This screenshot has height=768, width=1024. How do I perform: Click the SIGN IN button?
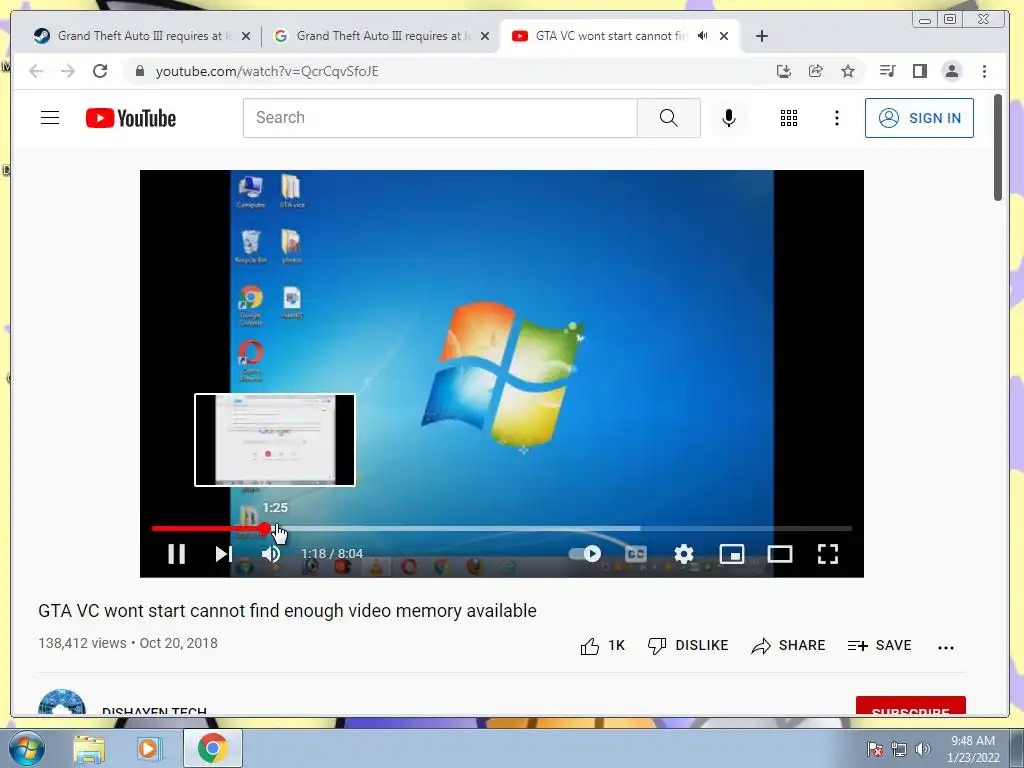pos(919,118)
